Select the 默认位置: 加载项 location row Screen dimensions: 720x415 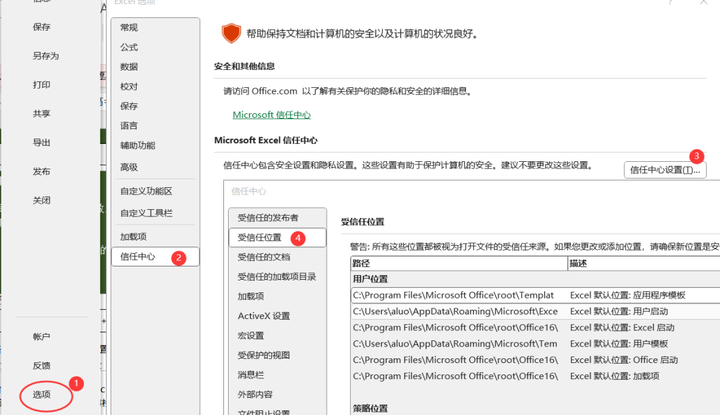tap(535, 376)
